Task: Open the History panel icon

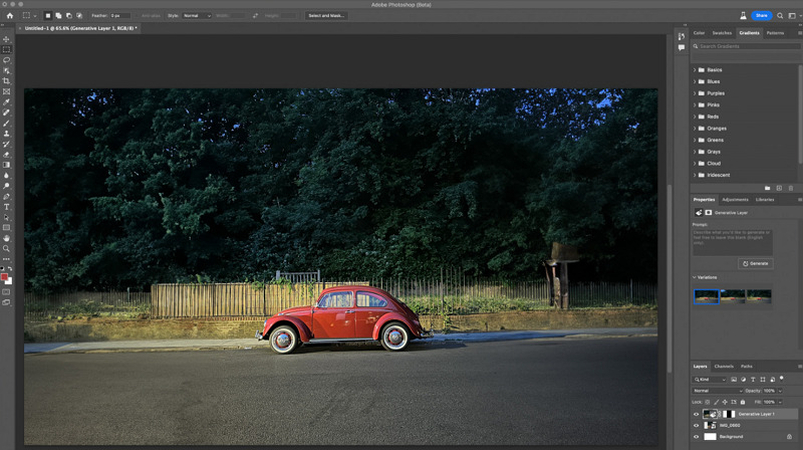Action: pyautogui.click(x=681, y=36)
